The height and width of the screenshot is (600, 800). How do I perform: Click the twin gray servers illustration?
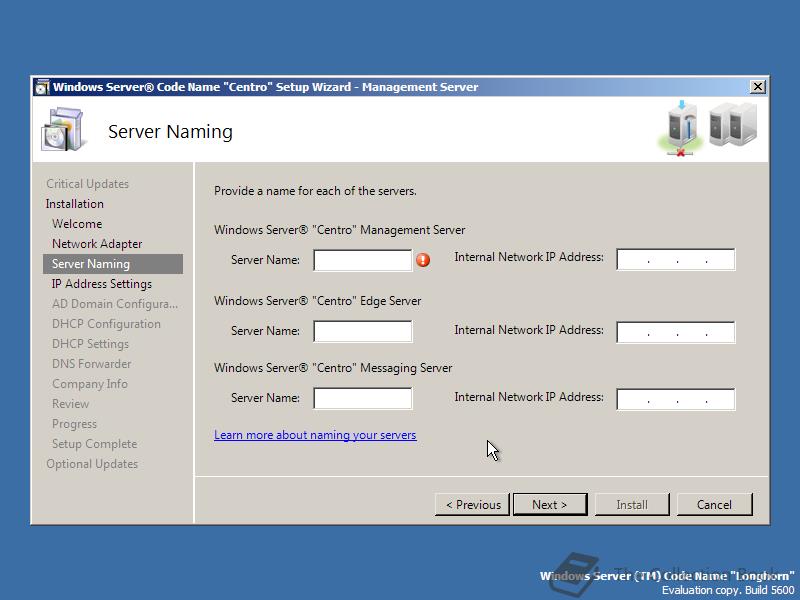tap(733, 124)
